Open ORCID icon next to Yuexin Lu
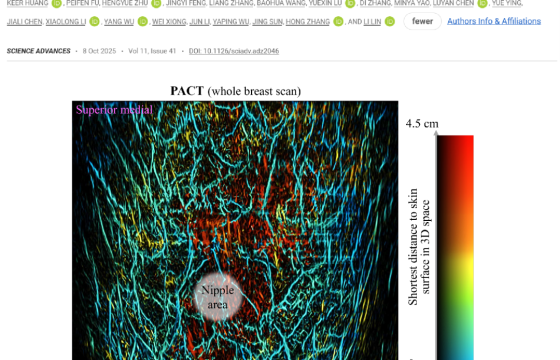This screenshot has width=560, height=360. click(x=350, y=3)
